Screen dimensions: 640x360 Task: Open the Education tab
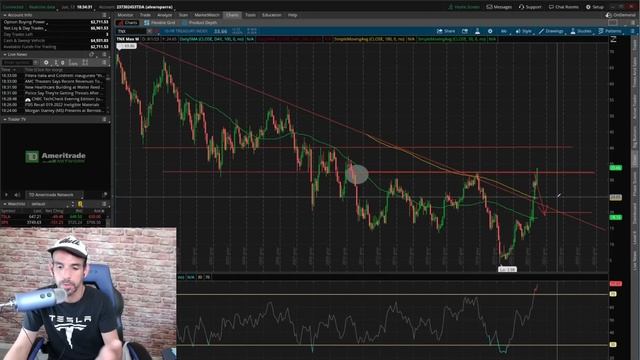tap(272, 15)
